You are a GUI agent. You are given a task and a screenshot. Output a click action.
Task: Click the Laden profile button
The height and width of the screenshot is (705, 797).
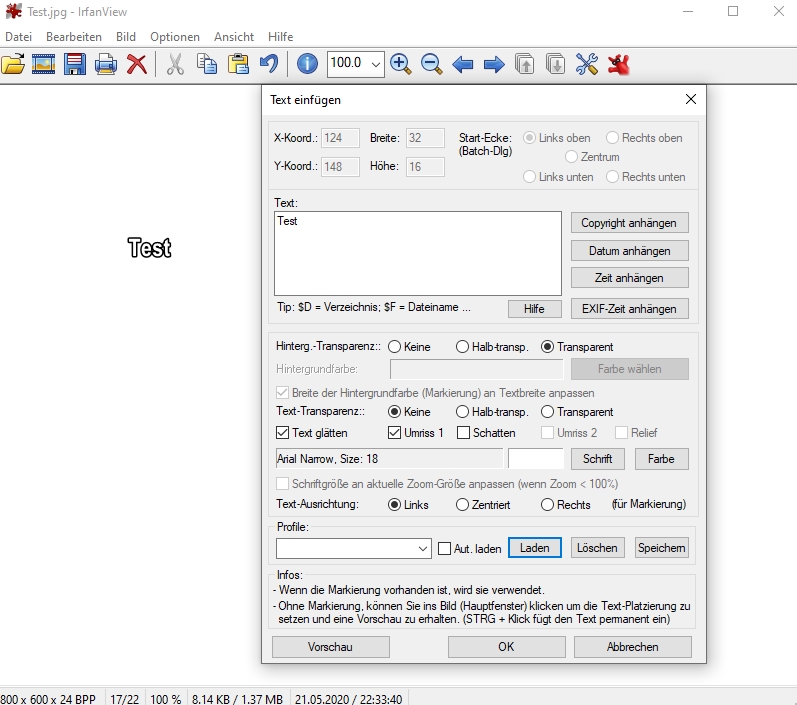pos(535,548)
